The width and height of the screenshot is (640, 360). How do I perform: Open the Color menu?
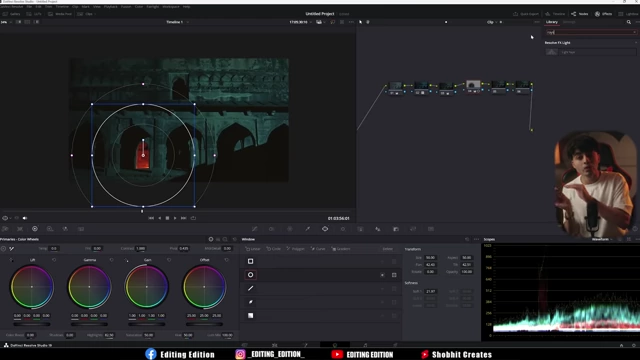coord(139,7)
